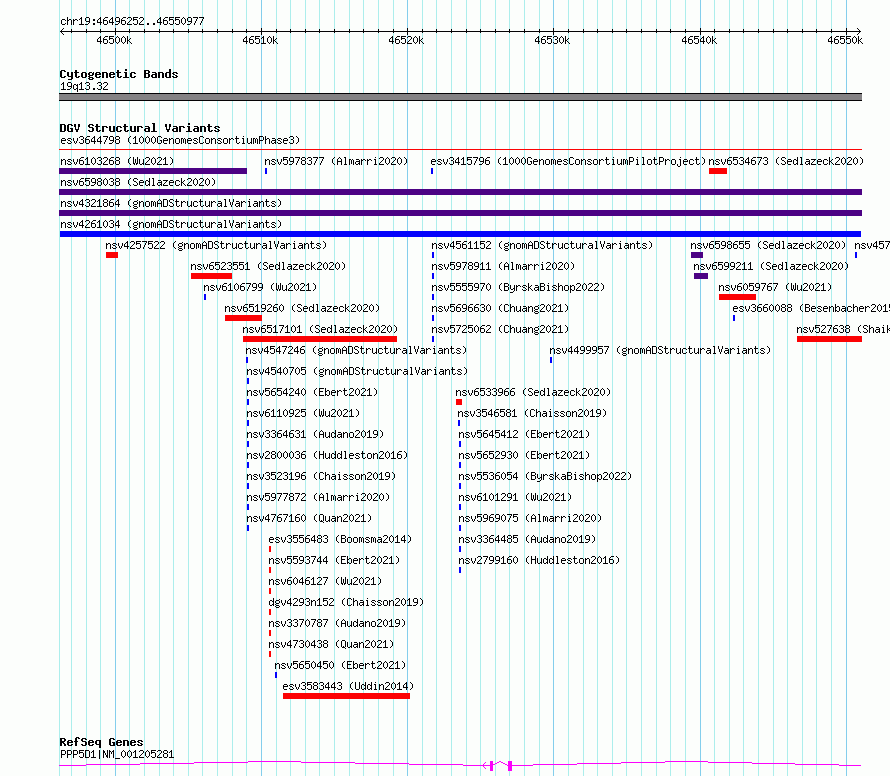The image size is (890, 776).
Task: Select the red nsv6534673 (Sedlazeck2020) bar
Action: point(717,171)
